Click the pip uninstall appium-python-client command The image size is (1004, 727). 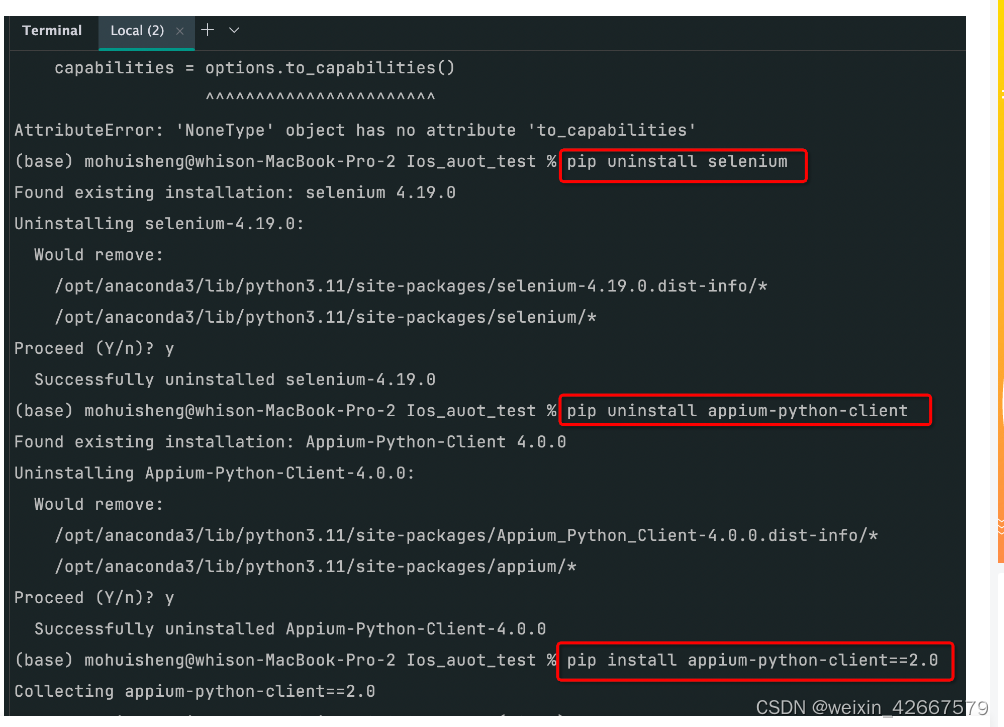coord(743,410)
